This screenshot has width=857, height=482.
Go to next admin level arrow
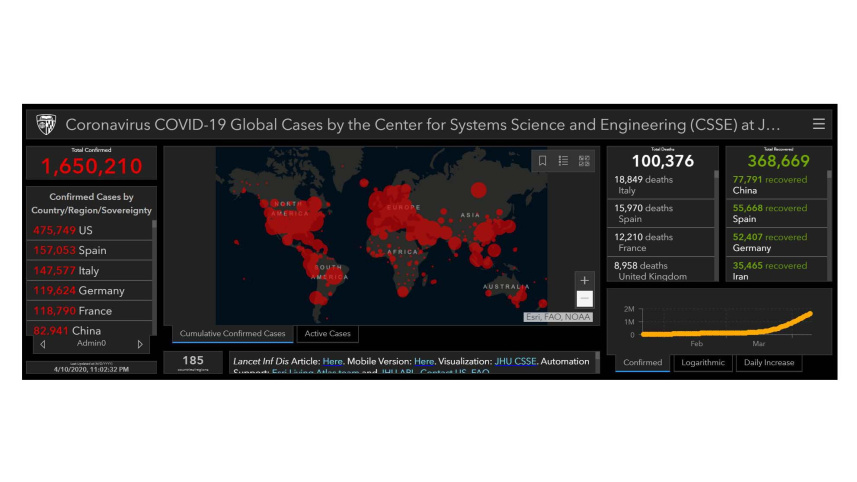pyautogui.click(x=140, y=344)
